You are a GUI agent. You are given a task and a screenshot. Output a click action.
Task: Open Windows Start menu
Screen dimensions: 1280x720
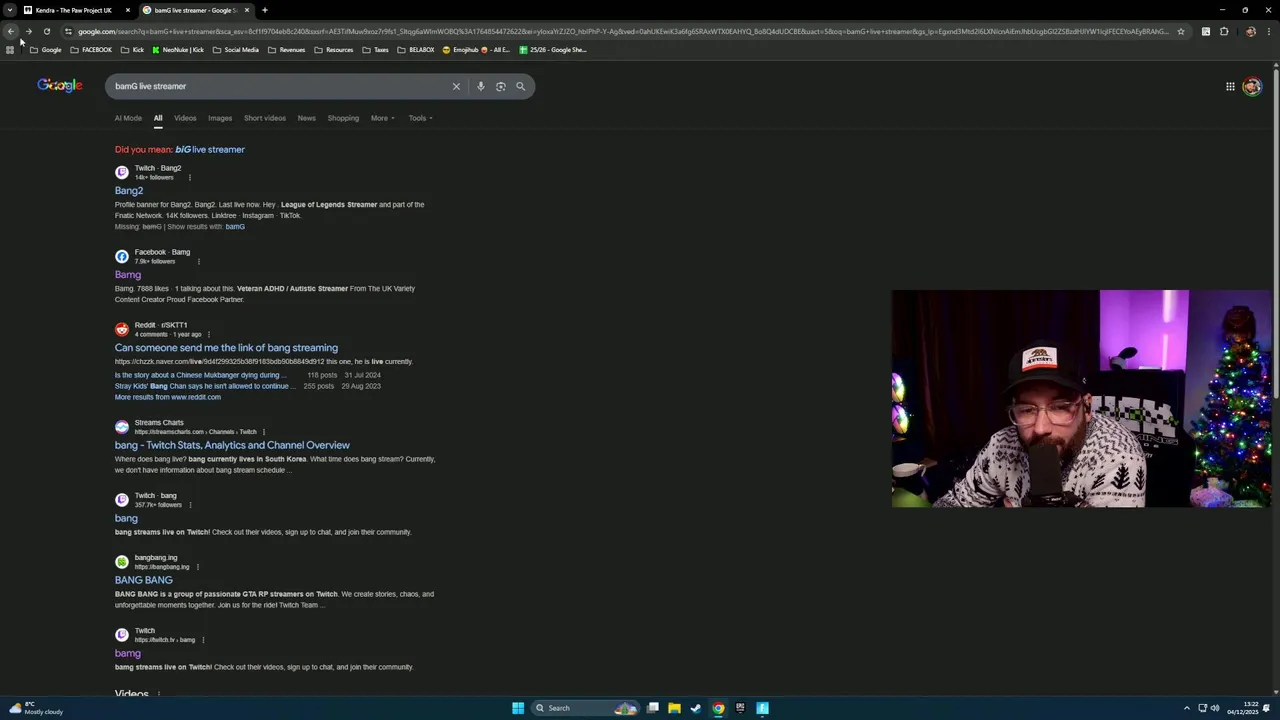tap(518, 708)
